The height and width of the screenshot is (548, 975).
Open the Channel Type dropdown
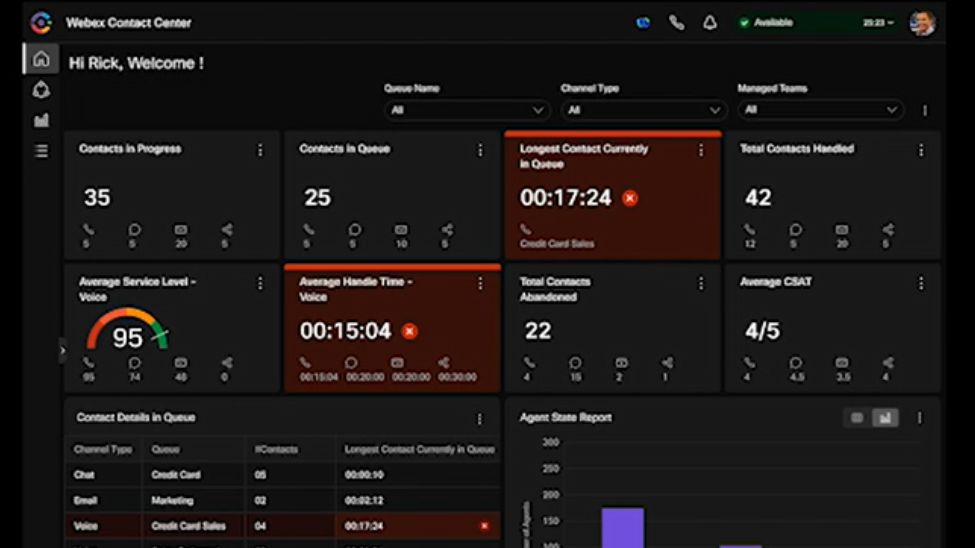click(x=644, y=110)
